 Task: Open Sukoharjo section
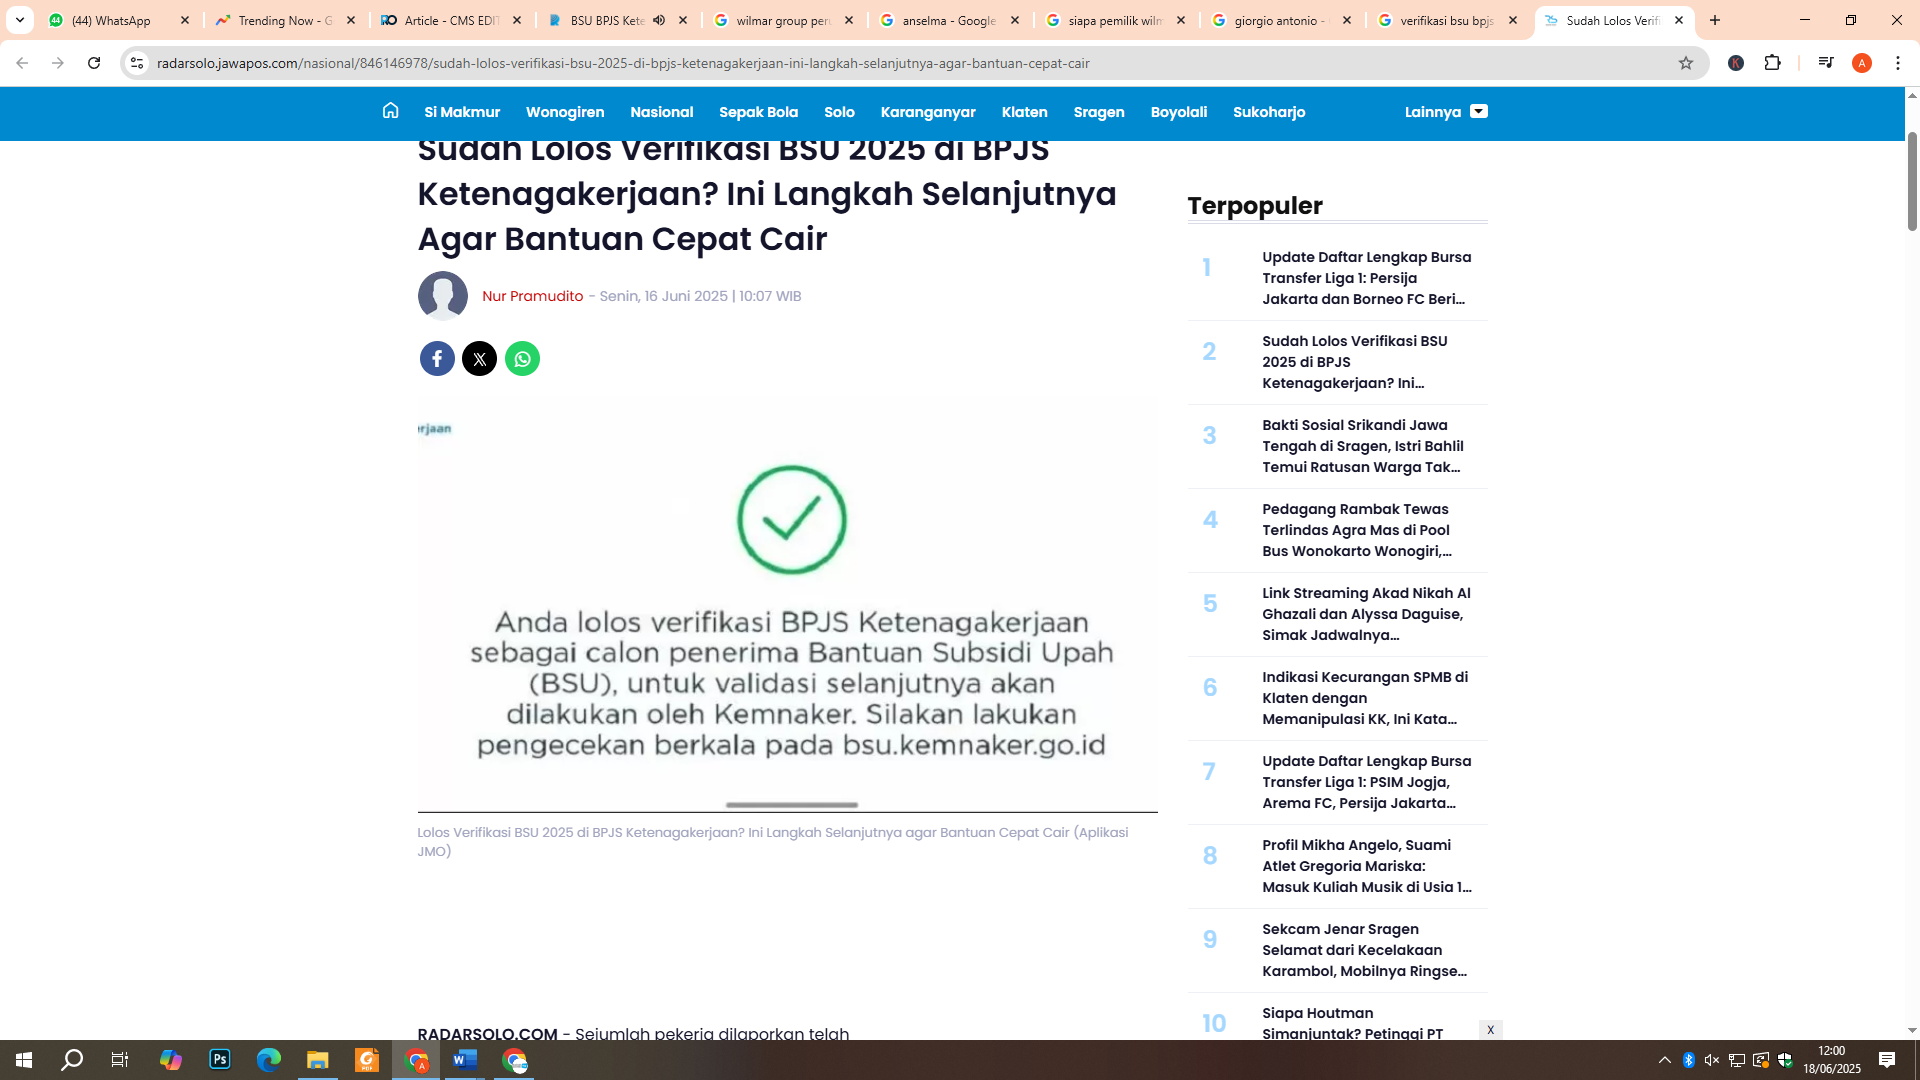1269,112
